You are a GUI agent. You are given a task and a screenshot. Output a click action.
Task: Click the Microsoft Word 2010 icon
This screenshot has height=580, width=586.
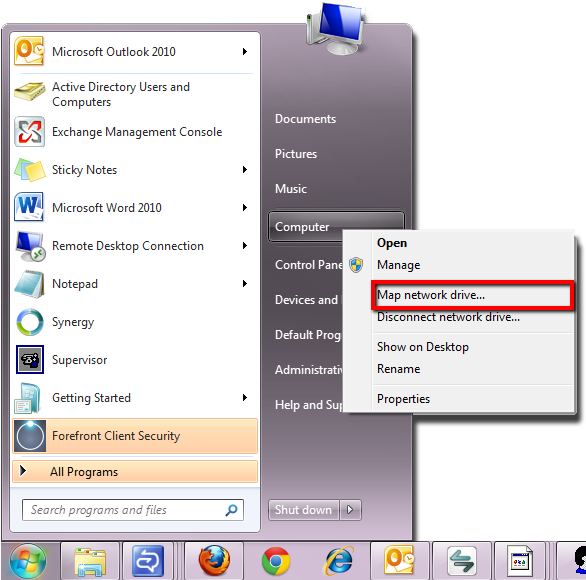tap(29, 207)
